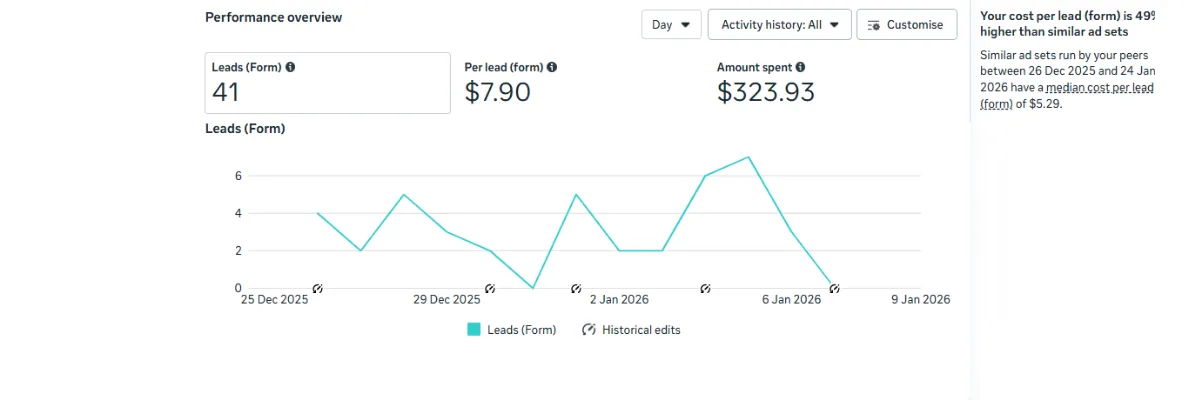Viewport: 1200px width, 400px height.
Task: Click the info icon beside Amount spent
Action: coord(800,67)
